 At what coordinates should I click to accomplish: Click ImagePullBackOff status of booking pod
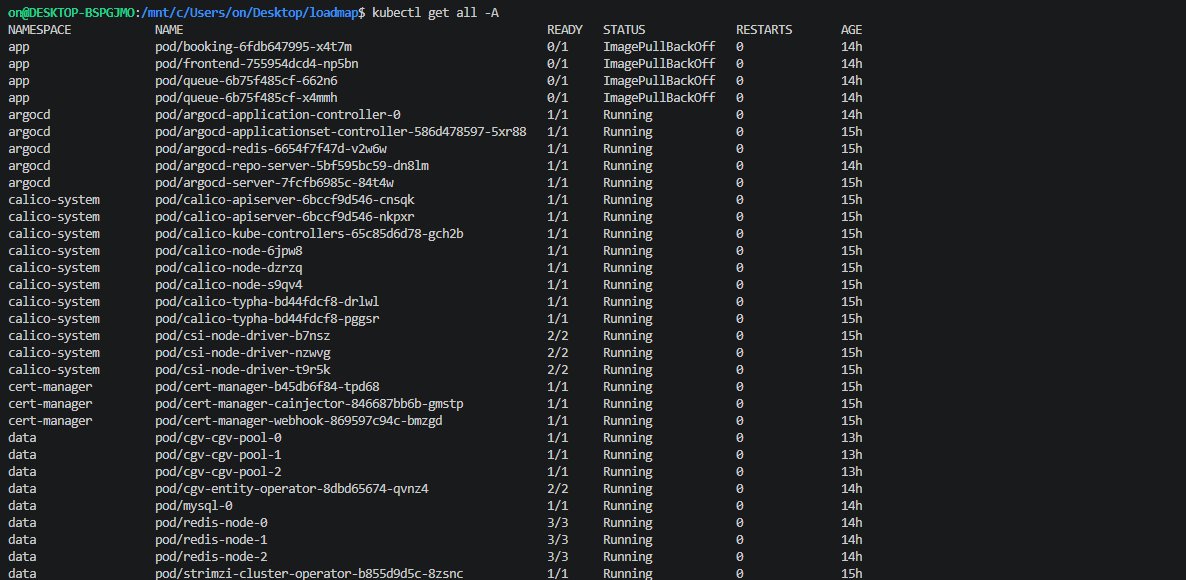[x=659, y=47]
